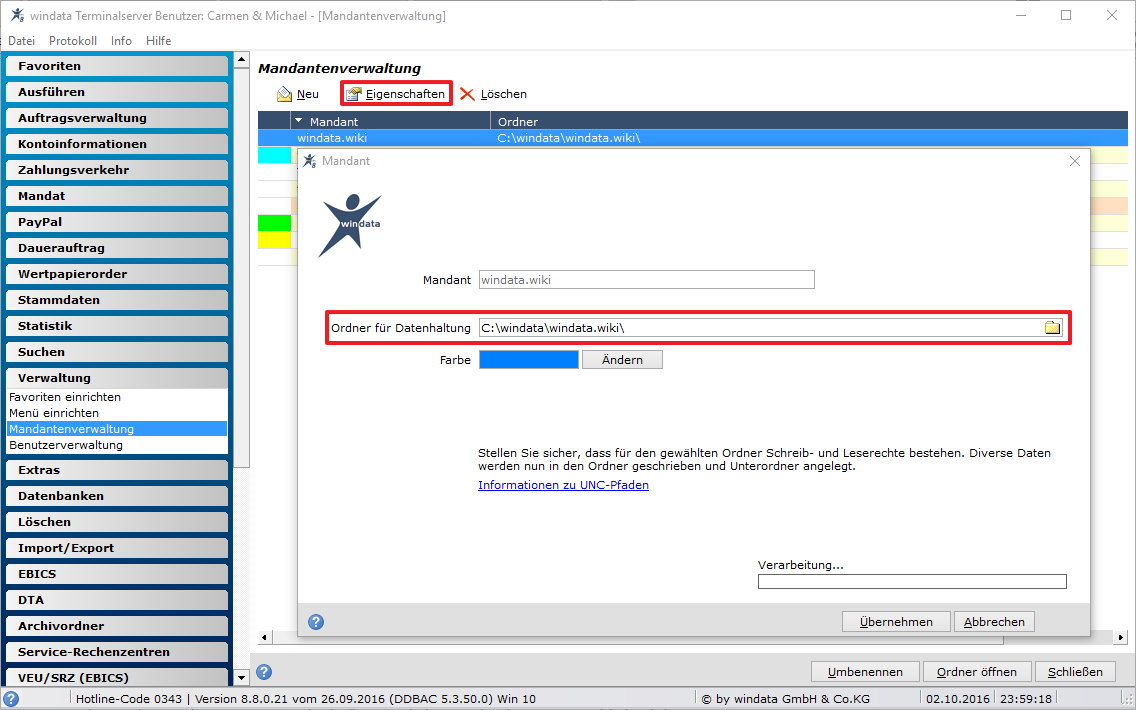Screen dimensions: 1136x710
Task: Open Eigenschaften from the toolbar
Action: pyautogui.click(x=396, y=94)
